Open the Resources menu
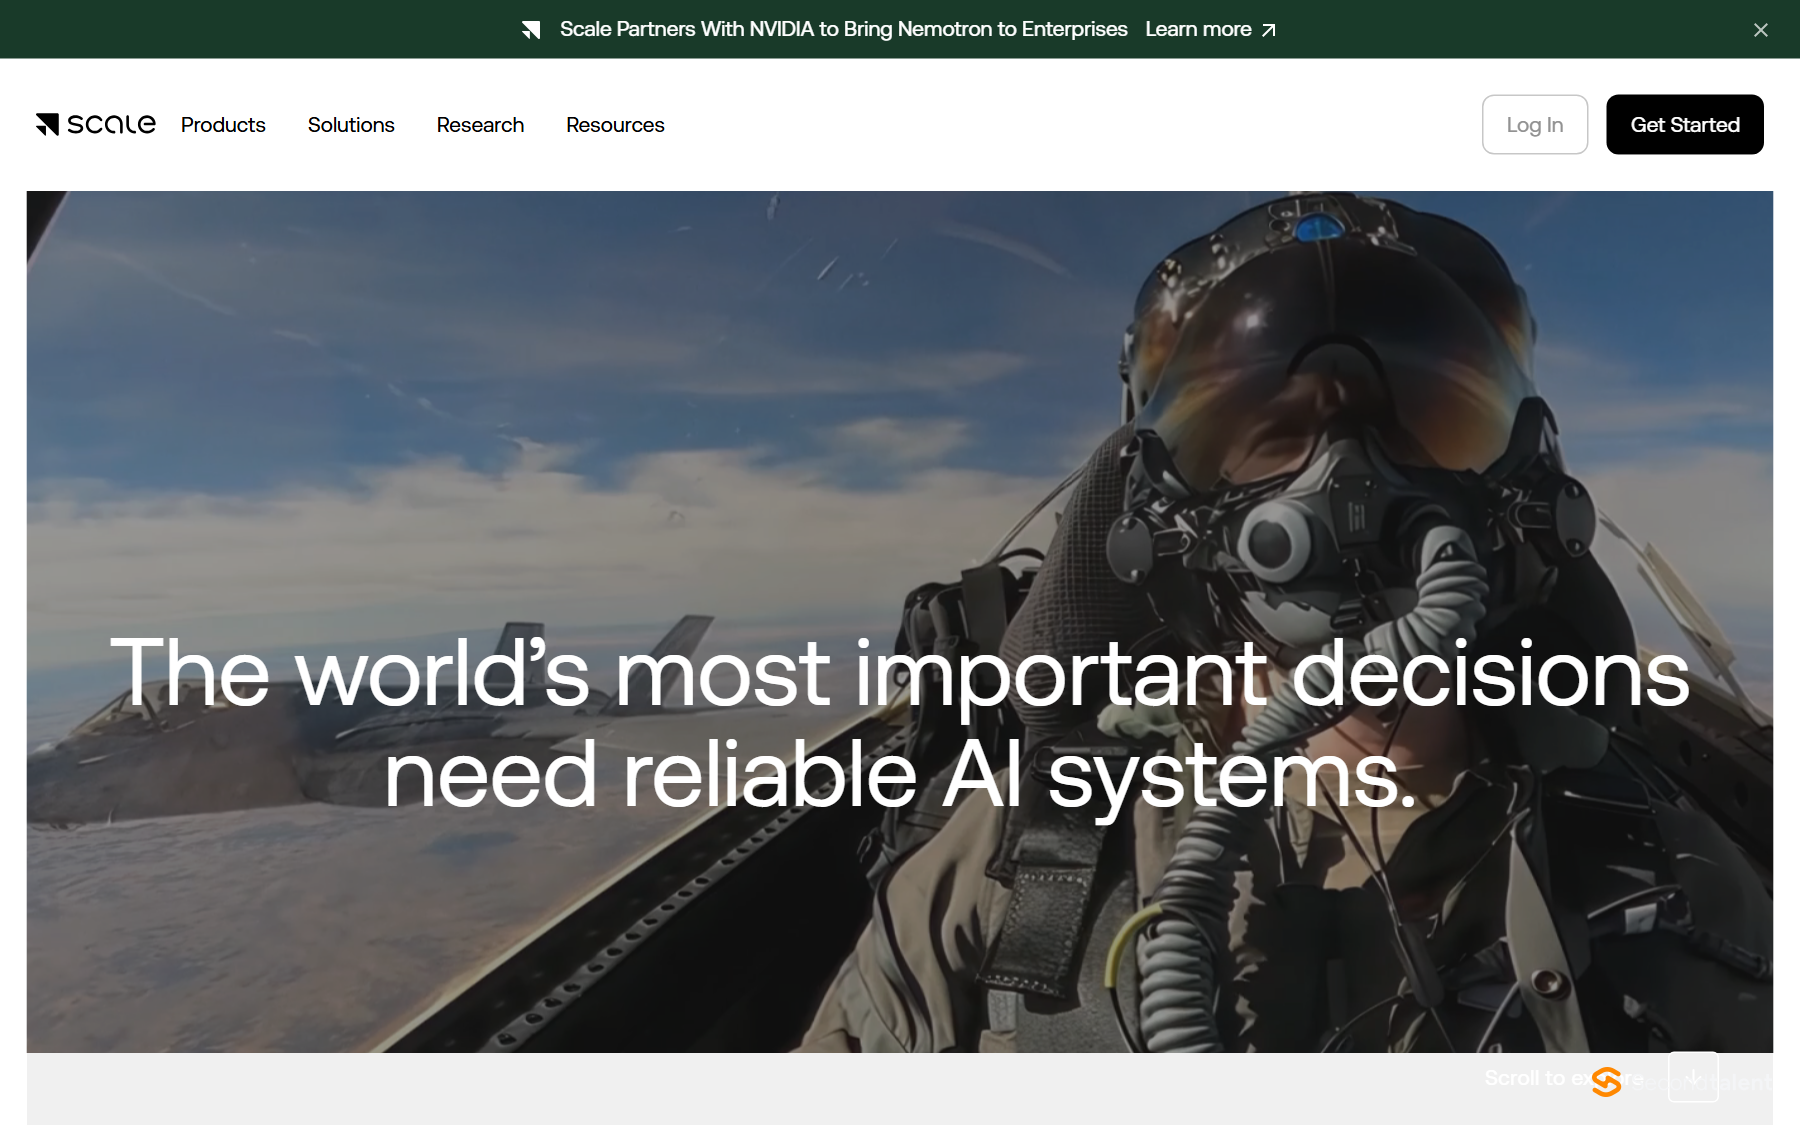 tap(615, 125)
